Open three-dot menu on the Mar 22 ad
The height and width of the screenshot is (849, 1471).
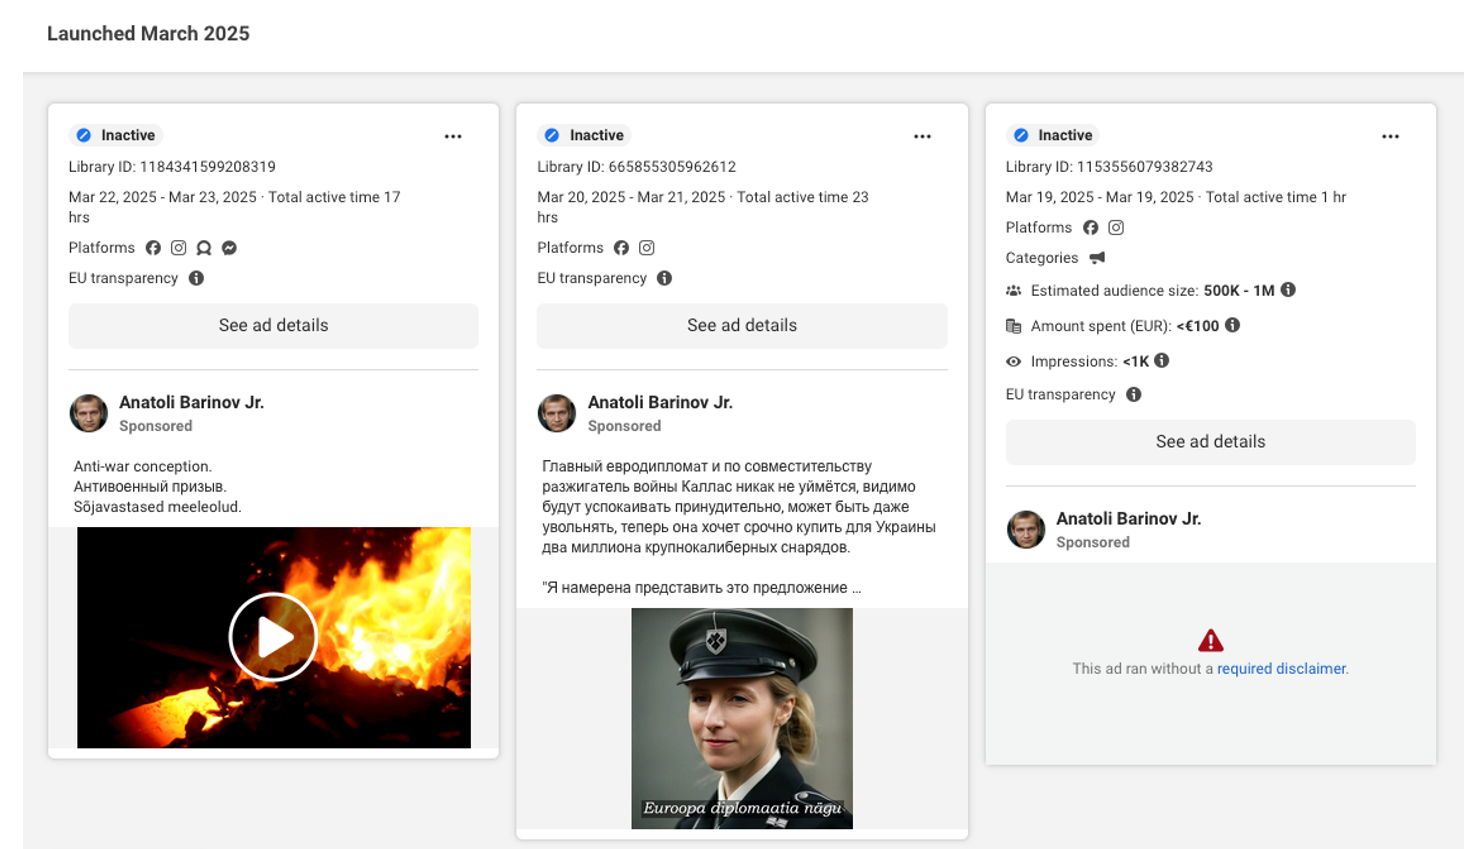(x=453, y=136)
